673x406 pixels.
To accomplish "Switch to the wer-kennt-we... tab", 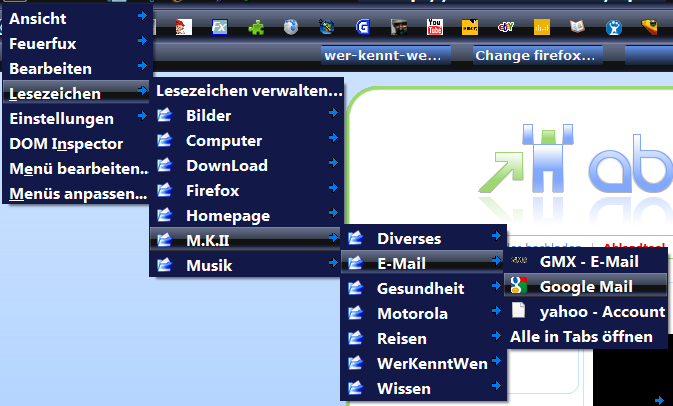I will pos(386,55).
